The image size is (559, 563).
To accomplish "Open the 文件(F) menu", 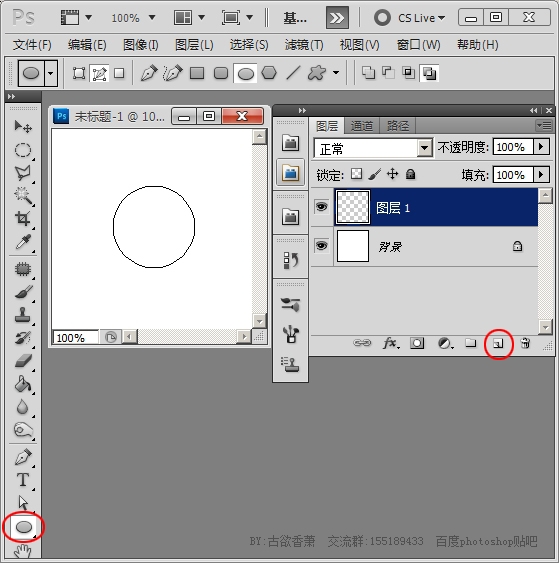I will click(x=32, y=45).
